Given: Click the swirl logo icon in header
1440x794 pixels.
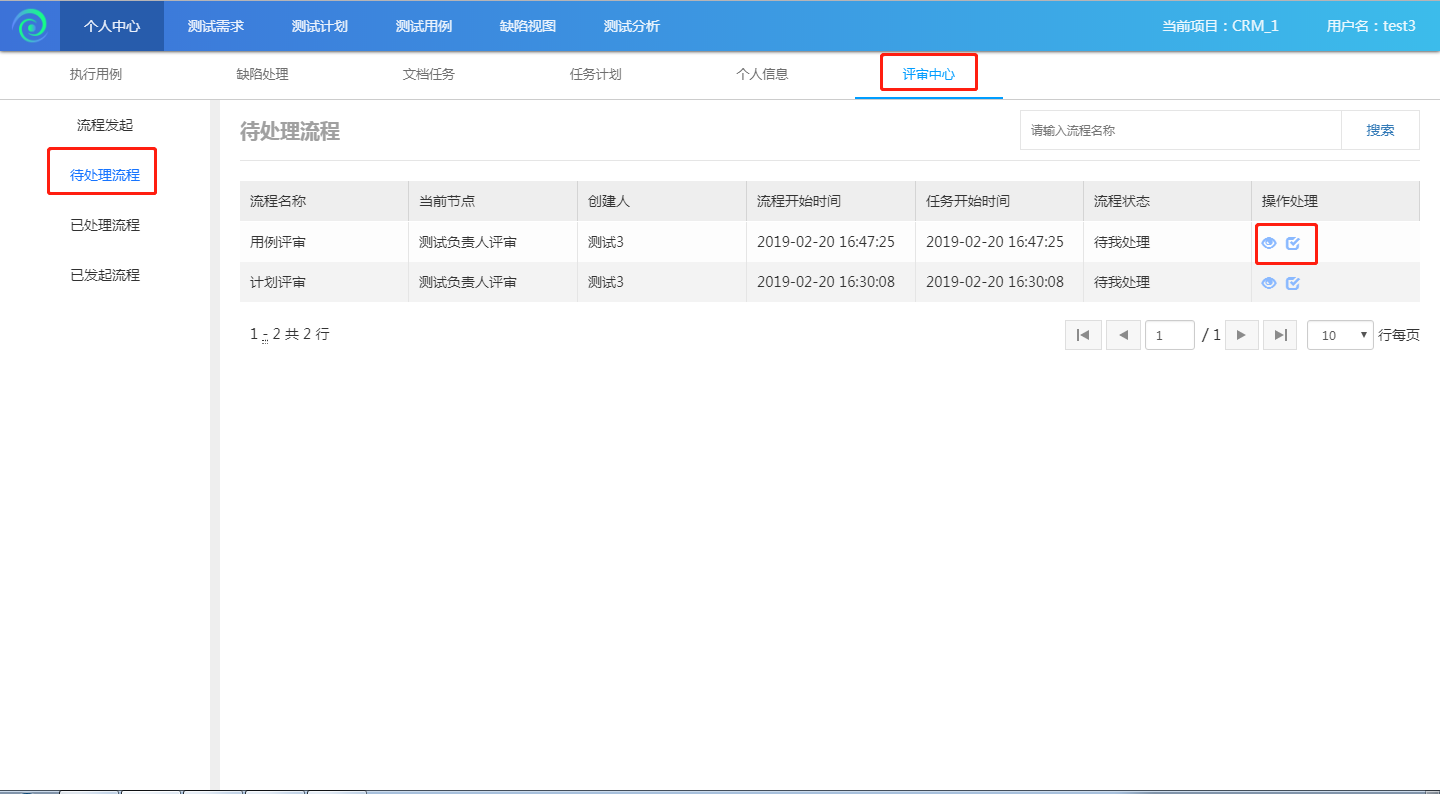Looking at the screenshot, I should [x=30, y=26].
